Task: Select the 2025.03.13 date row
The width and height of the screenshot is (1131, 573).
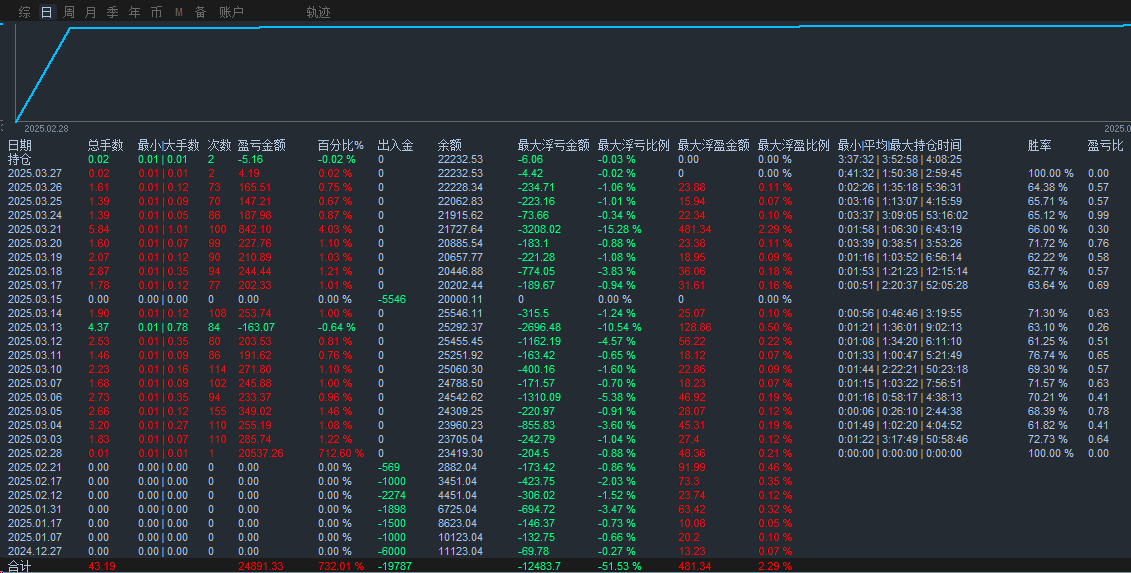Action: click(x=35, y=327)
